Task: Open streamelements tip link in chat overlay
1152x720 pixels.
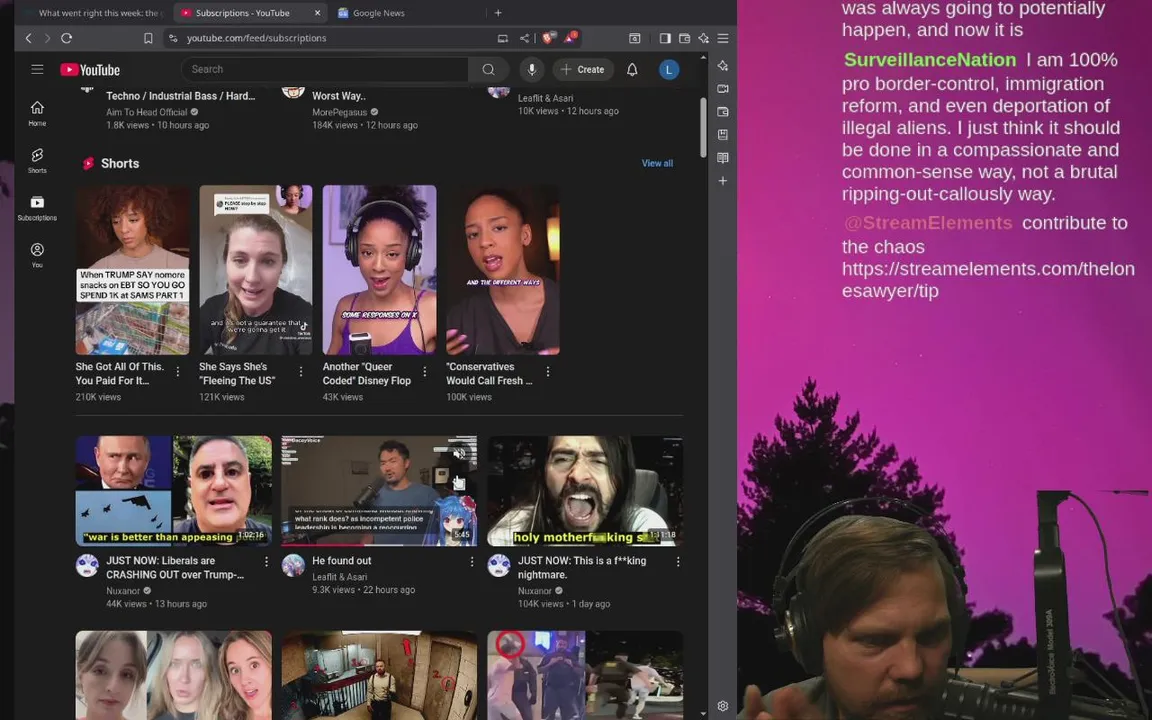Action: (x=988, y=279)
